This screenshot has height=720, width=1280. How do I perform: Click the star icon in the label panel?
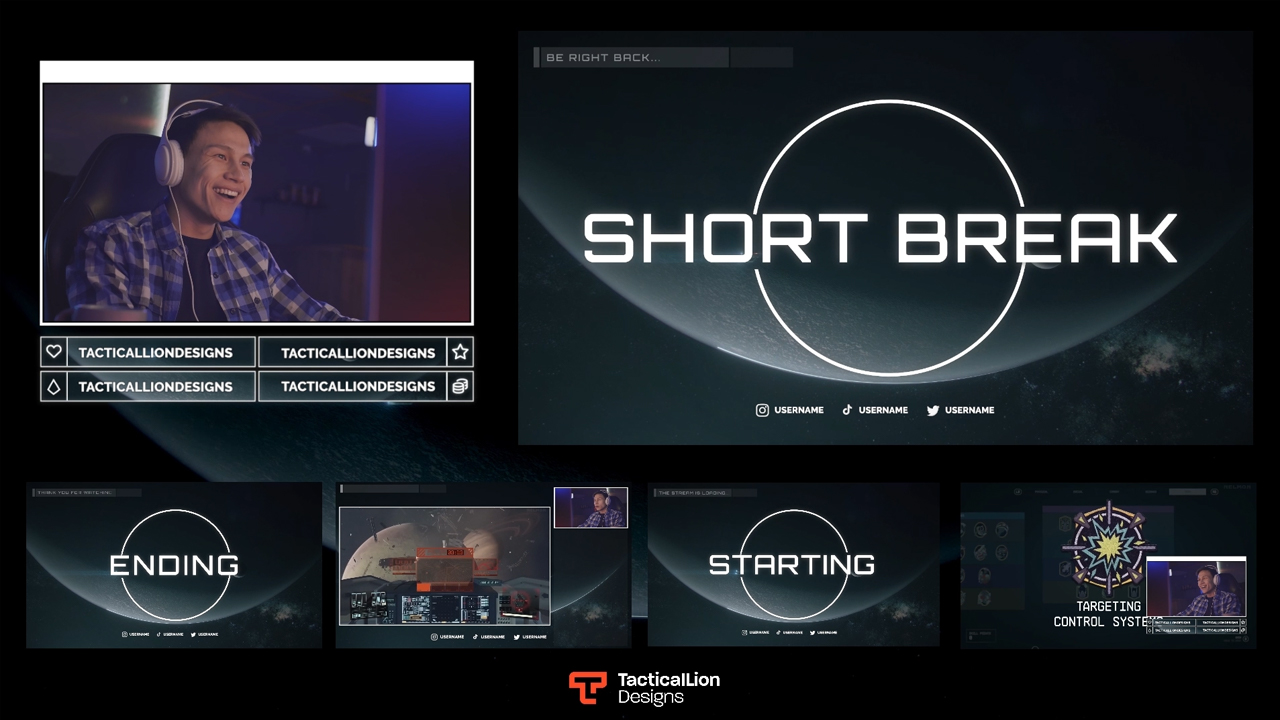click(460, 352)
